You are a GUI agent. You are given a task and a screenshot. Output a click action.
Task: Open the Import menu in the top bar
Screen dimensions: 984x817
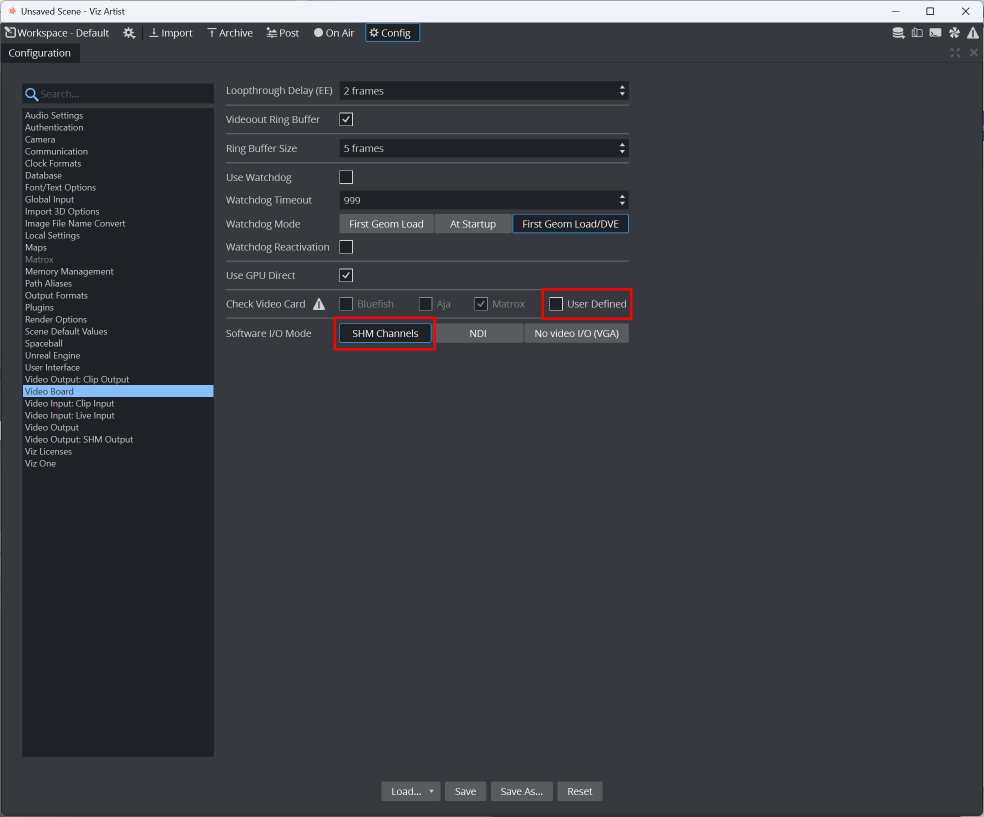click(x=171, y=33)
